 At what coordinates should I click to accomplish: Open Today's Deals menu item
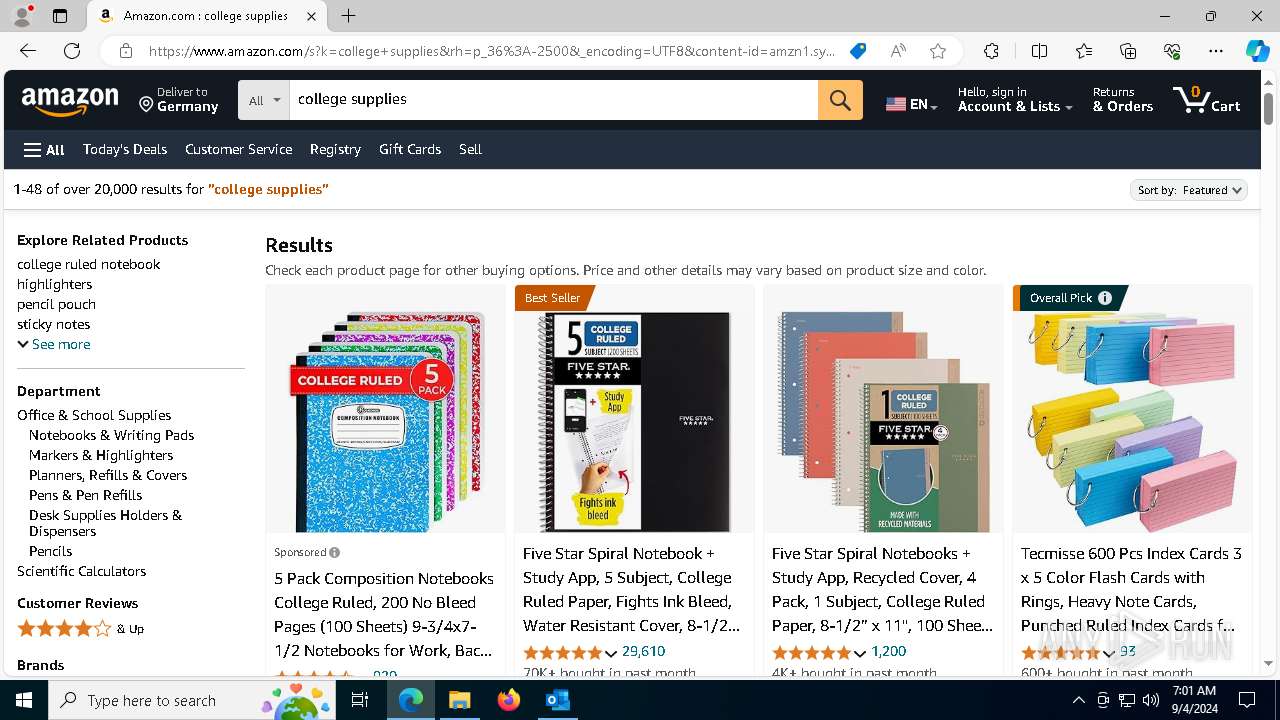tap(125, 149)
